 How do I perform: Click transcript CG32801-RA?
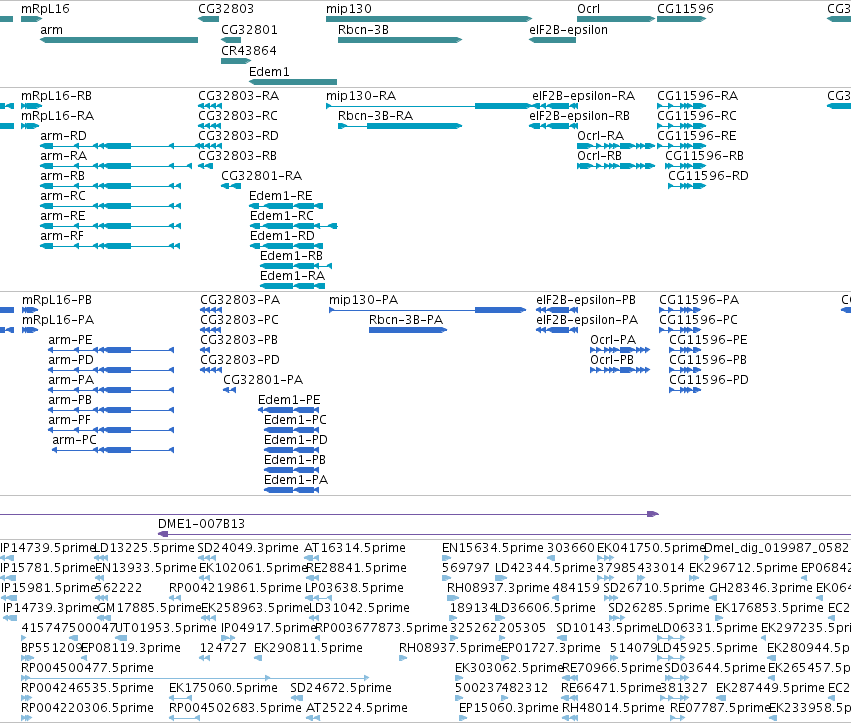pos(231,186)
